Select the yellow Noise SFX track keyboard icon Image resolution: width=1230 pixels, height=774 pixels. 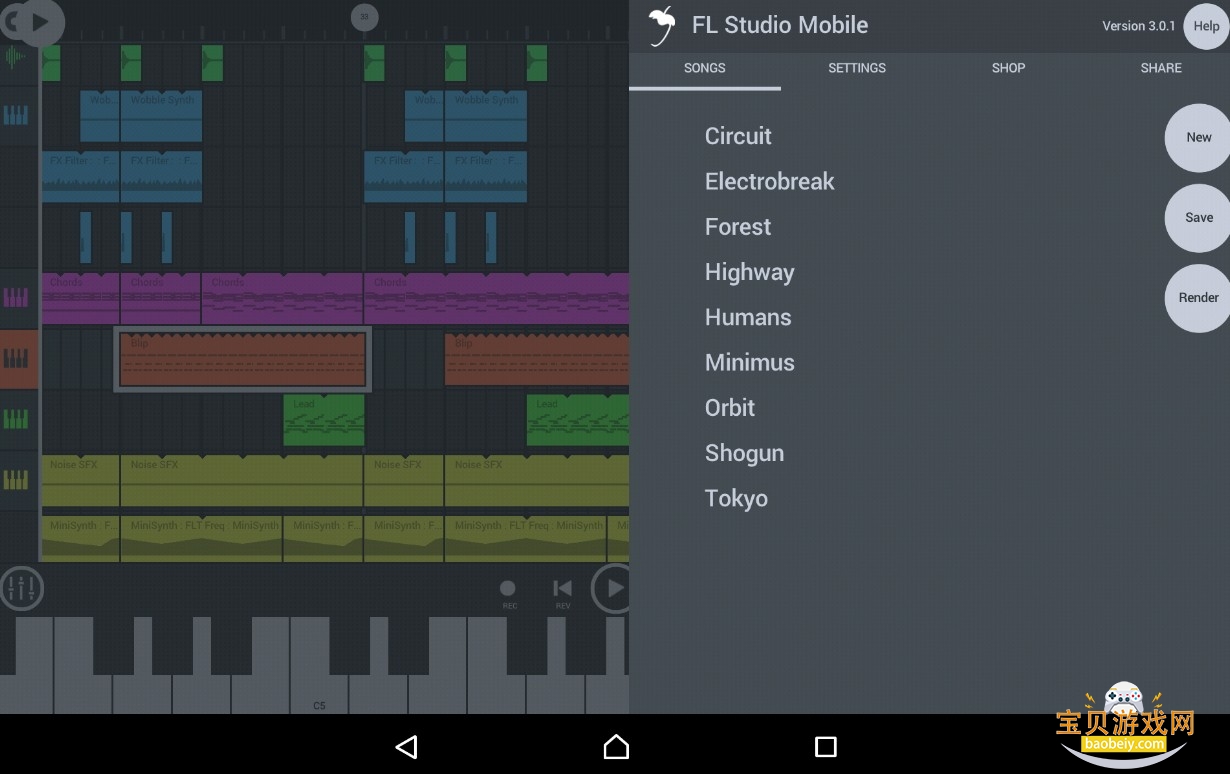point(16,480)
